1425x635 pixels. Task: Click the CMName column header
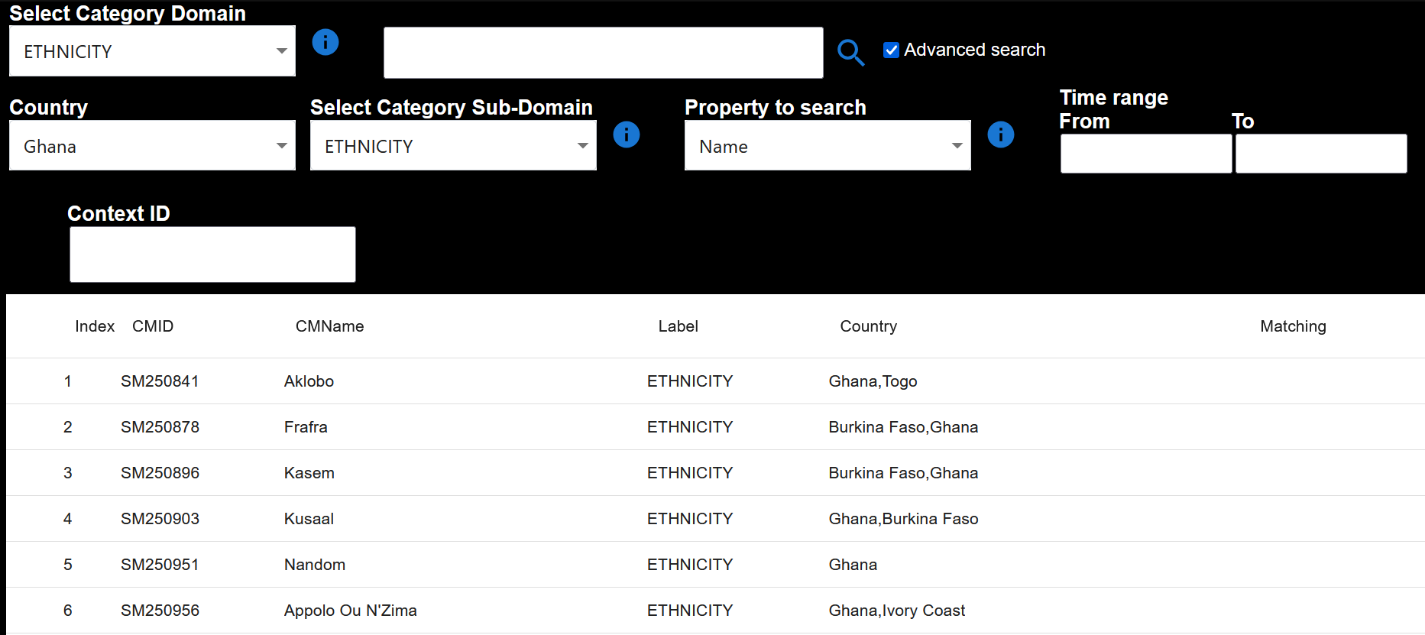pyautogui.click(x=329, y=326)
